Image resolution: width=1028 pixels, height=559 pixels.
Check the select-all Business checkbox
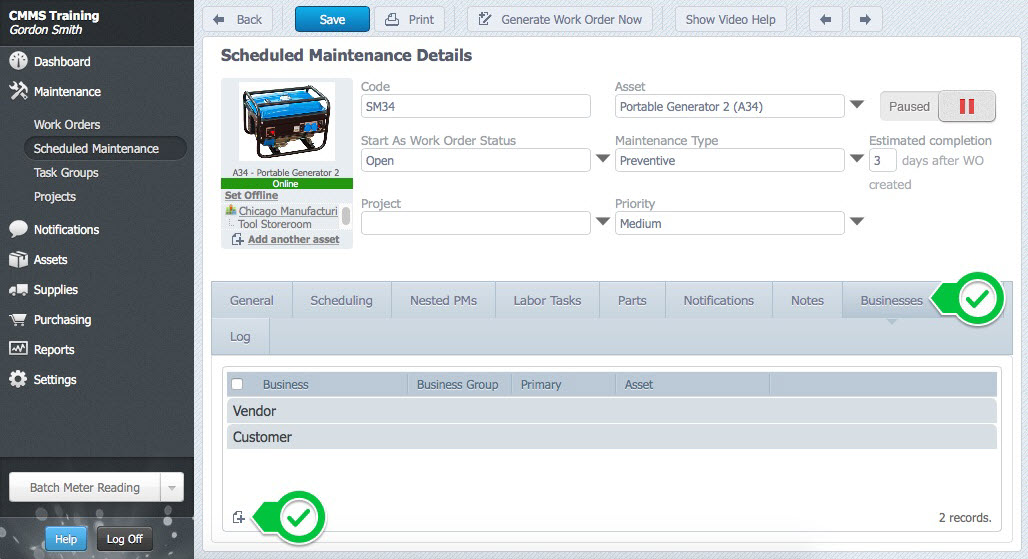coord(237,384)
